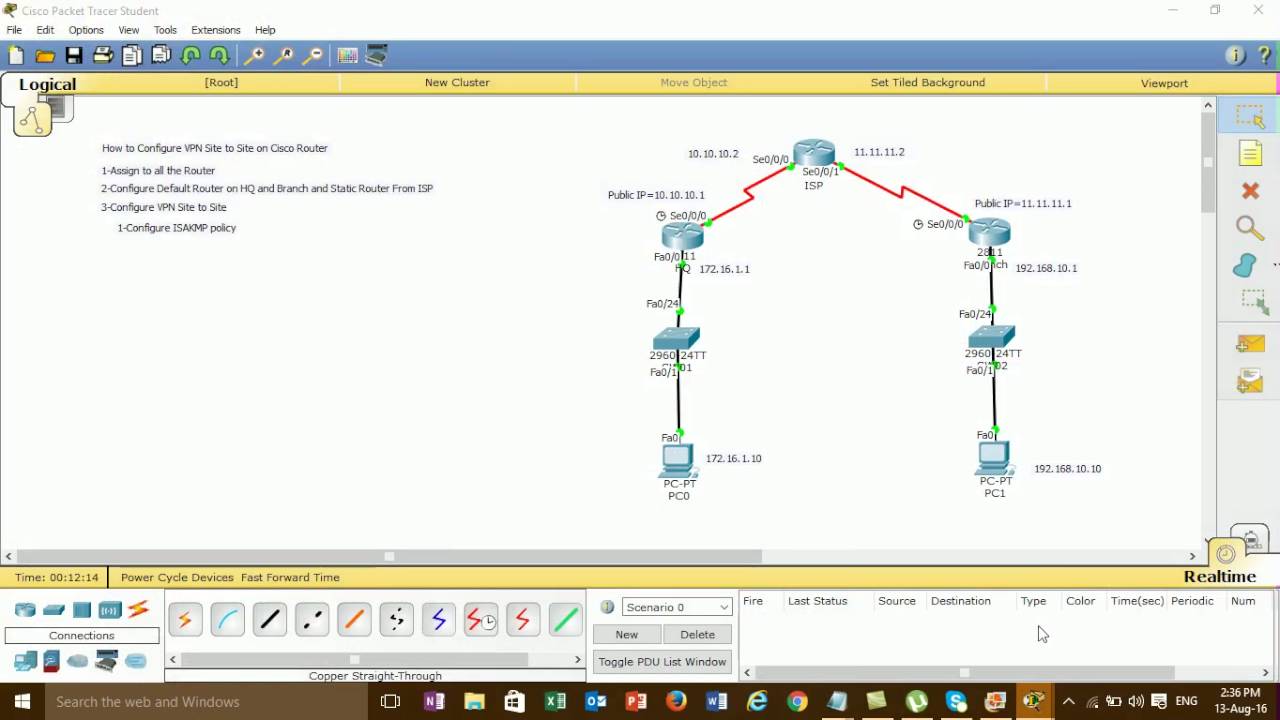Click Toggle PDU List Window button
The height and width of the screenshot is (720, 1280).
point(662,662)
